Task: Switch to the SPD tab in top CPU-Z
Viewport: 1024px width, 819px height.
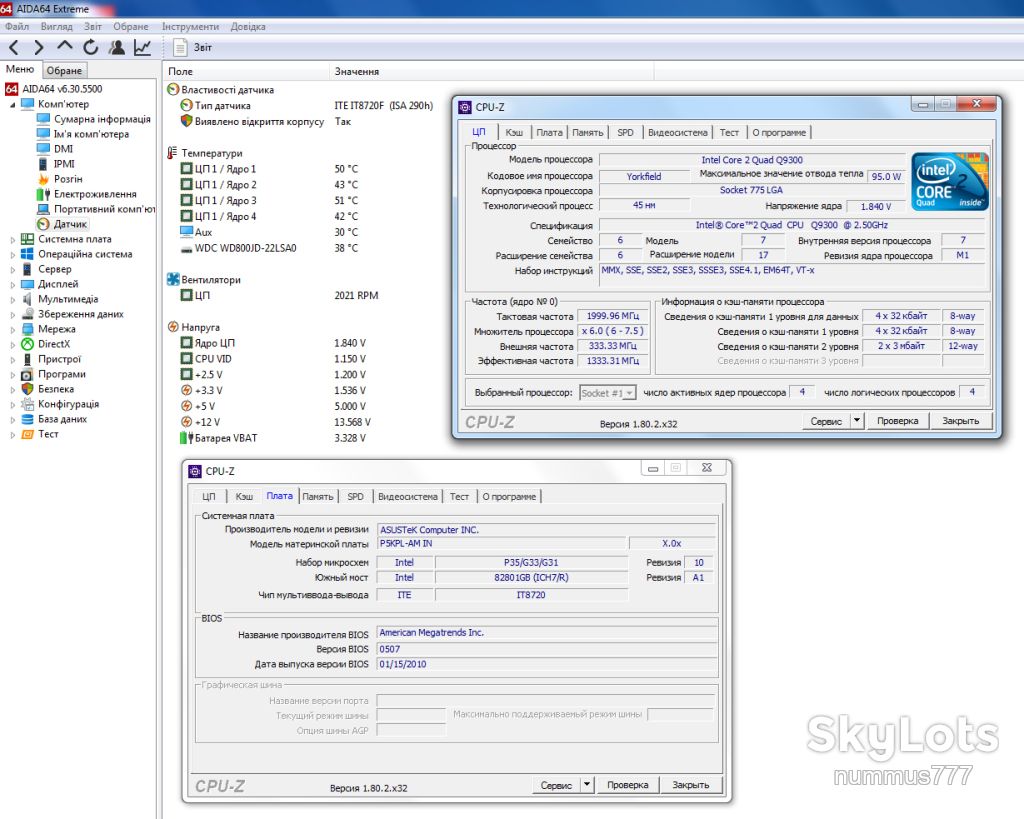Action: pyautogui.click(x=625, y=133)
